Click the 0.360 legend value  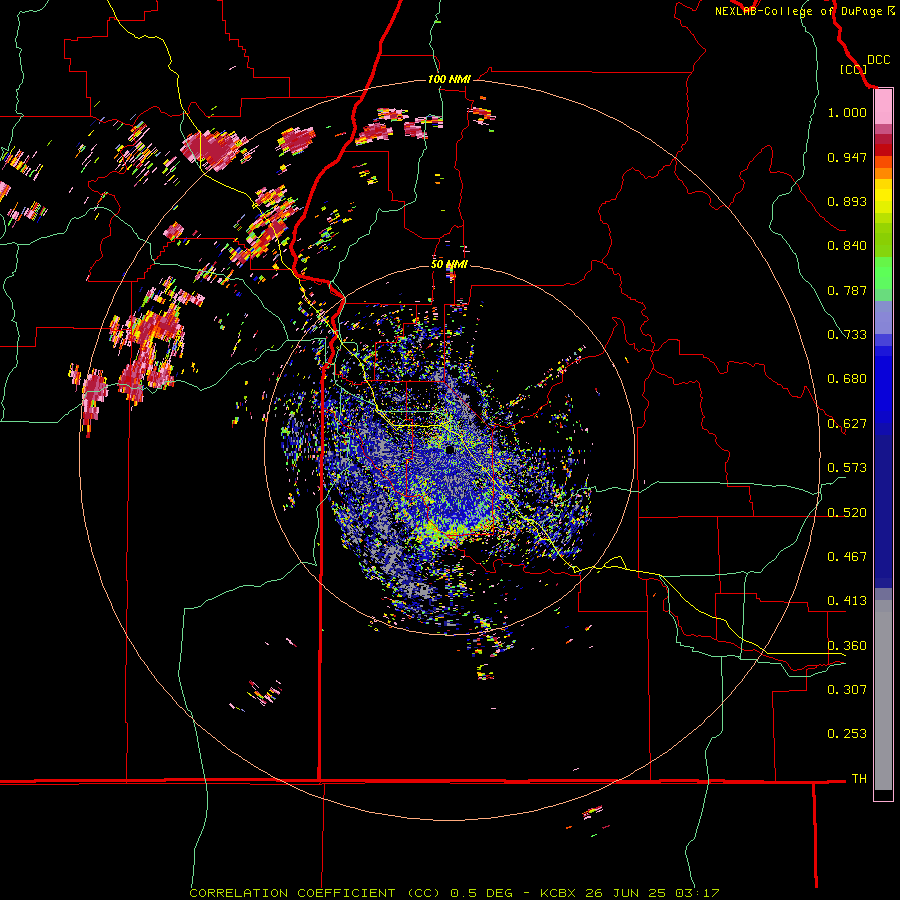(x=847, y=646)
